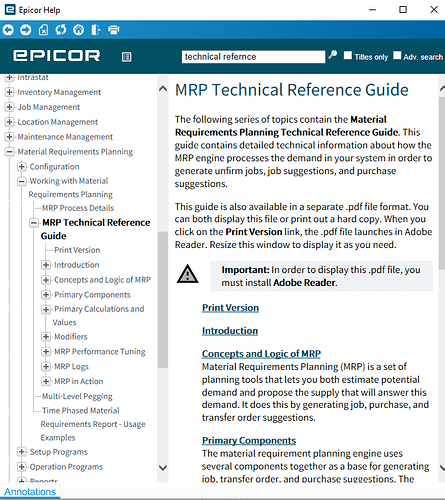Expand the Introduction tree node
This screenshot has width=445, height=500.
[x=46, y=265]
